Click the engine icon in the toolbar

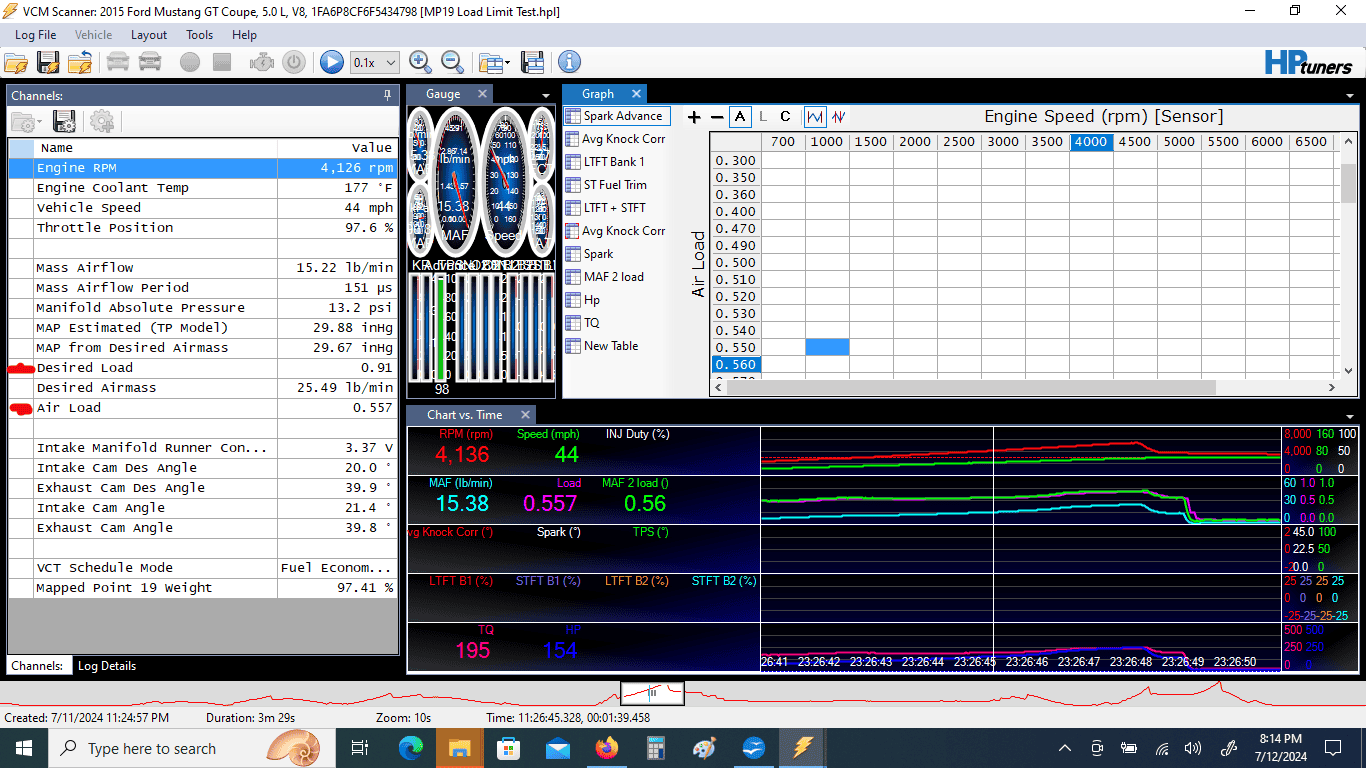261,62
